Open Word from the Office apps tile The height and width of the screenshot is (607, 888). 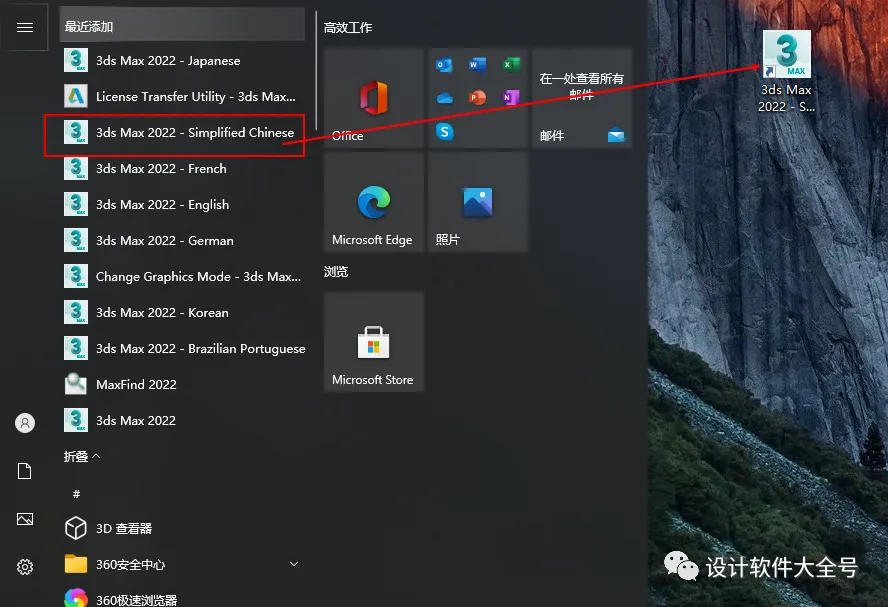[477, 65]
